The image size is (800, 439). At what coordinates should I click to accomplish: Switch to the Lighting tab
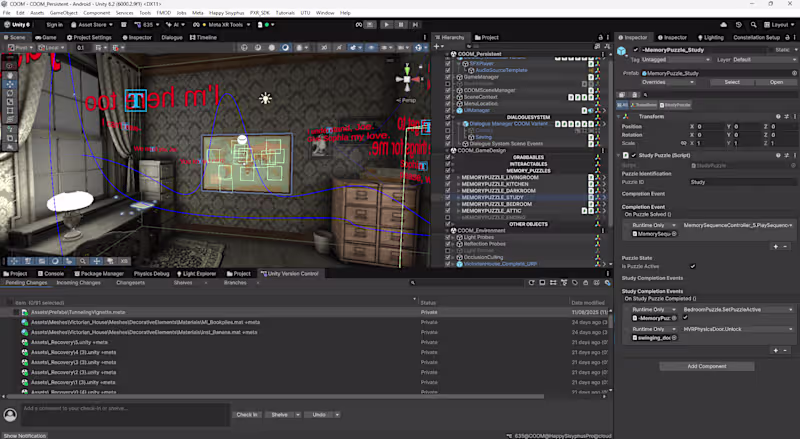[710, 37]
